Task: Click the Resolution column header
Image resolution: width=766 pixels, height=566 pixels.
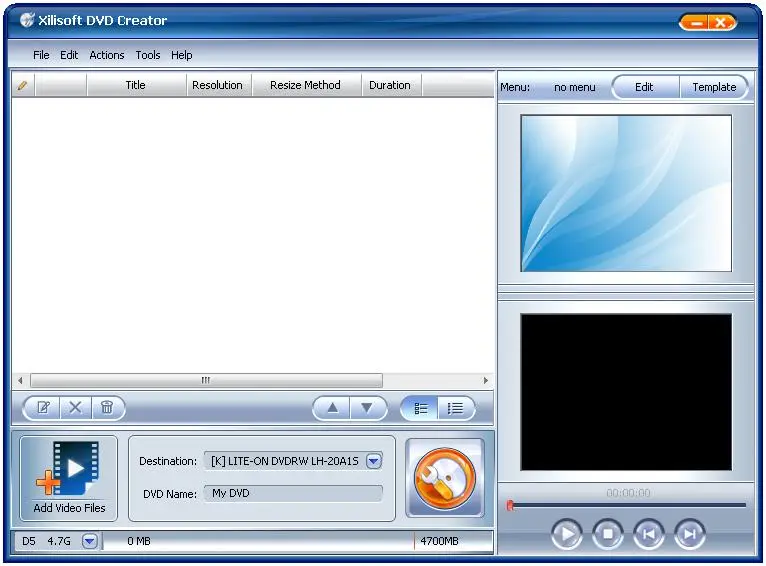Action: pos(217,85)
